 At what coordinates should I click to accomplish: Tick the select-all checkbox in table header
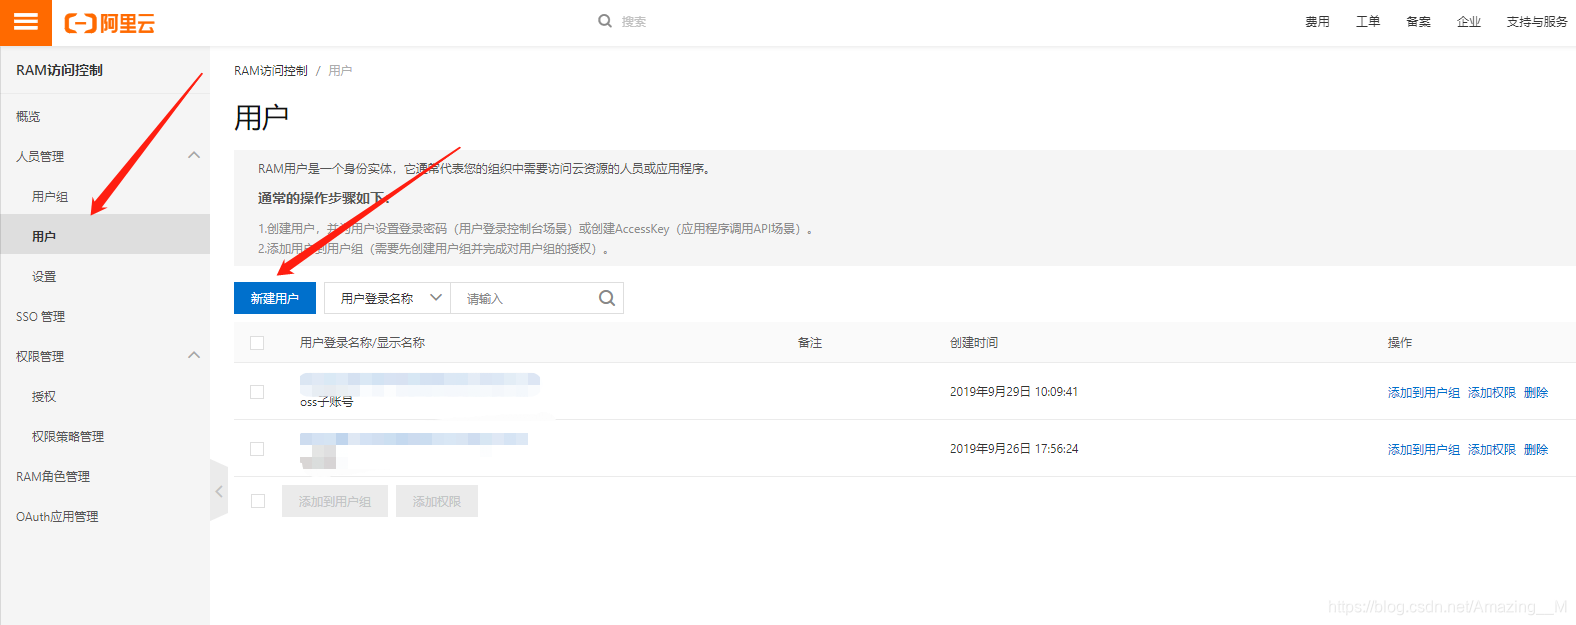257,343
